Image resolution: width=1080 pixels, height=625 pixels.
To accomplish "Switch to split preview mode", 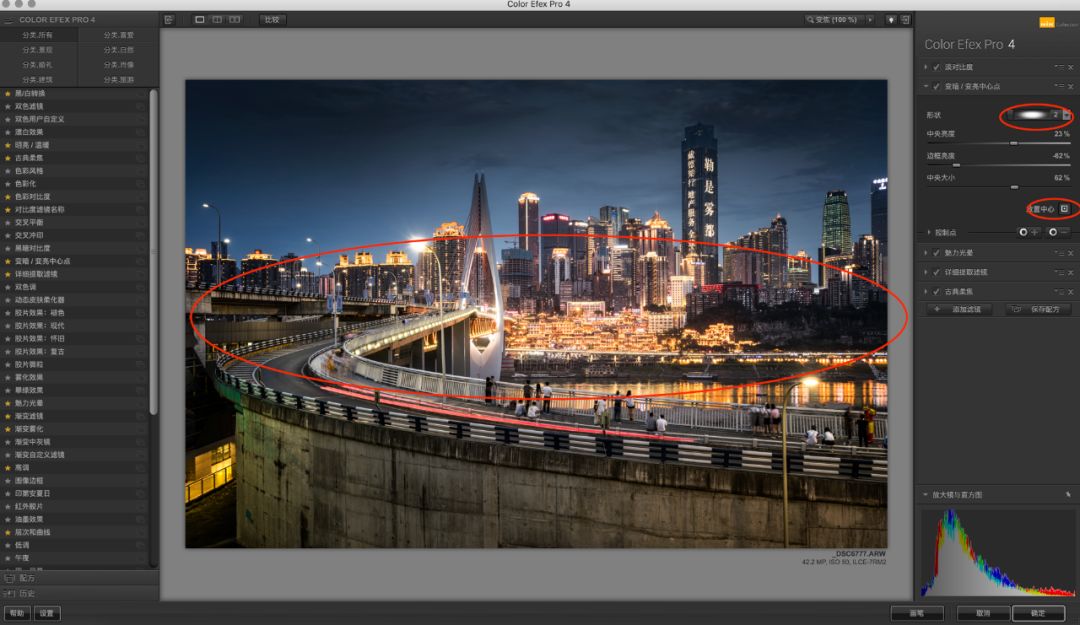I will point(217,20).
